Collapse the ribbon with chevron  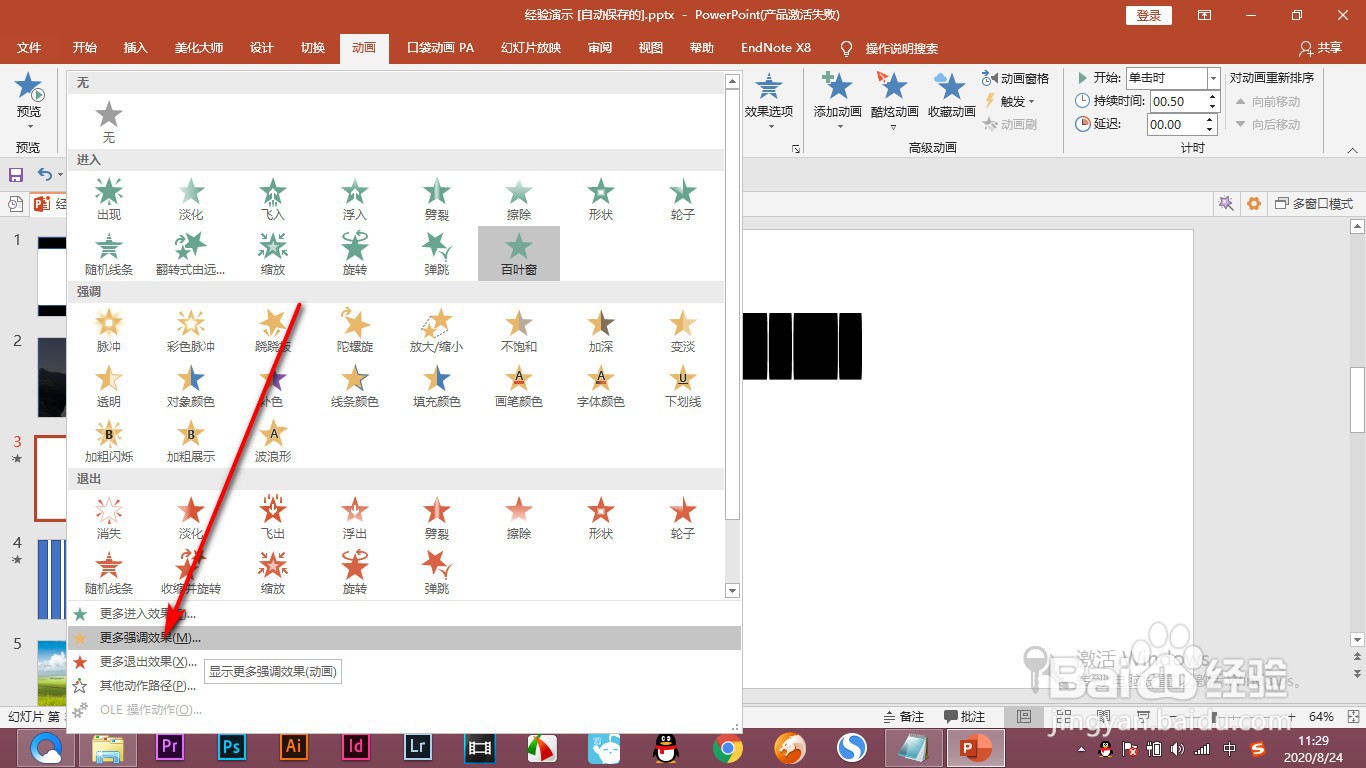pyautogui.click(x=1352, y=150)
